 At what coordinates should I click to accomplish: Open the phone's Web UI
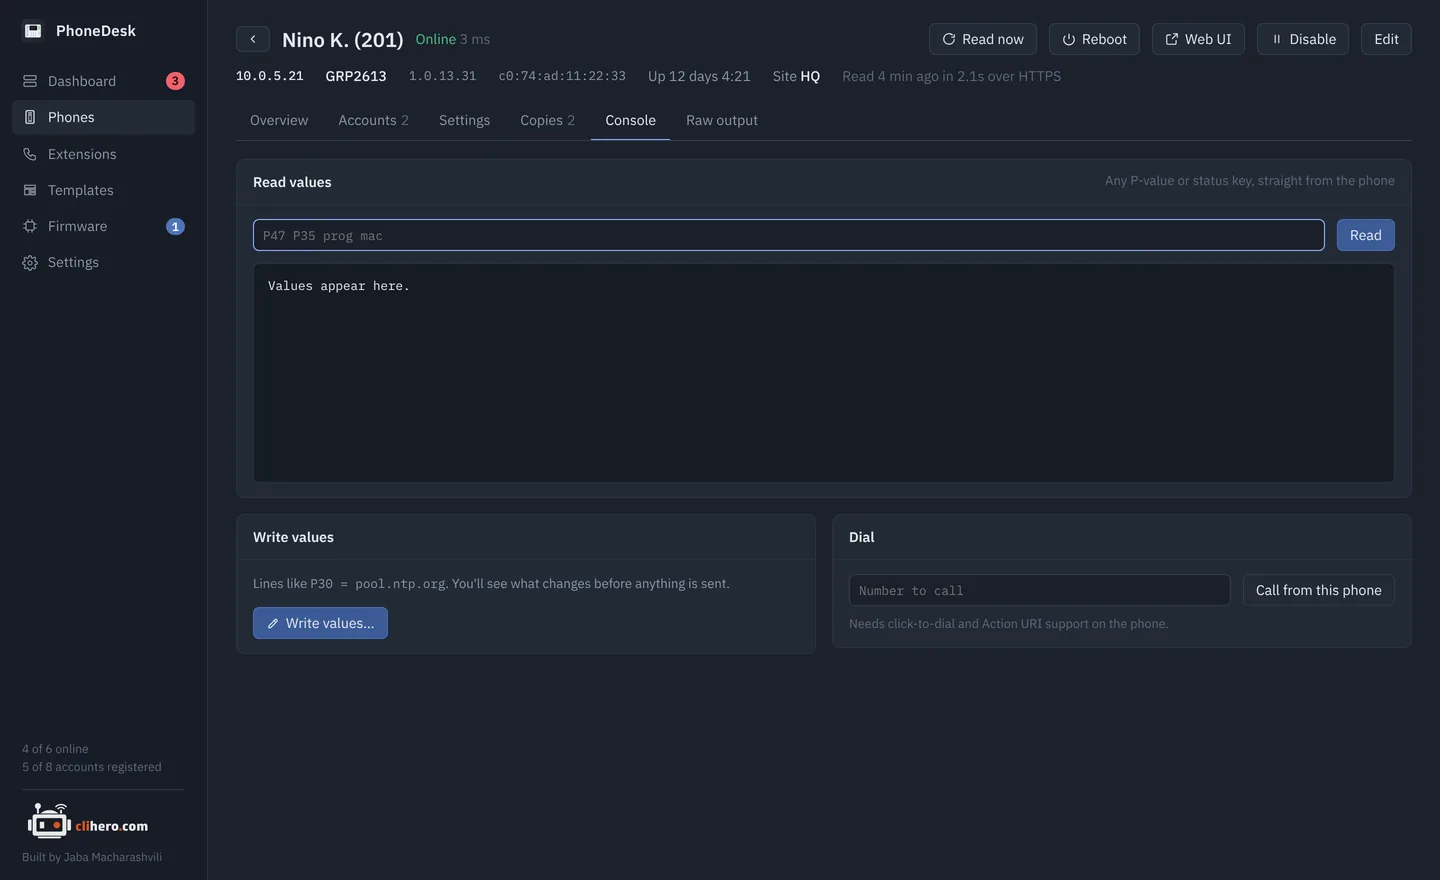click(1198, 39)
